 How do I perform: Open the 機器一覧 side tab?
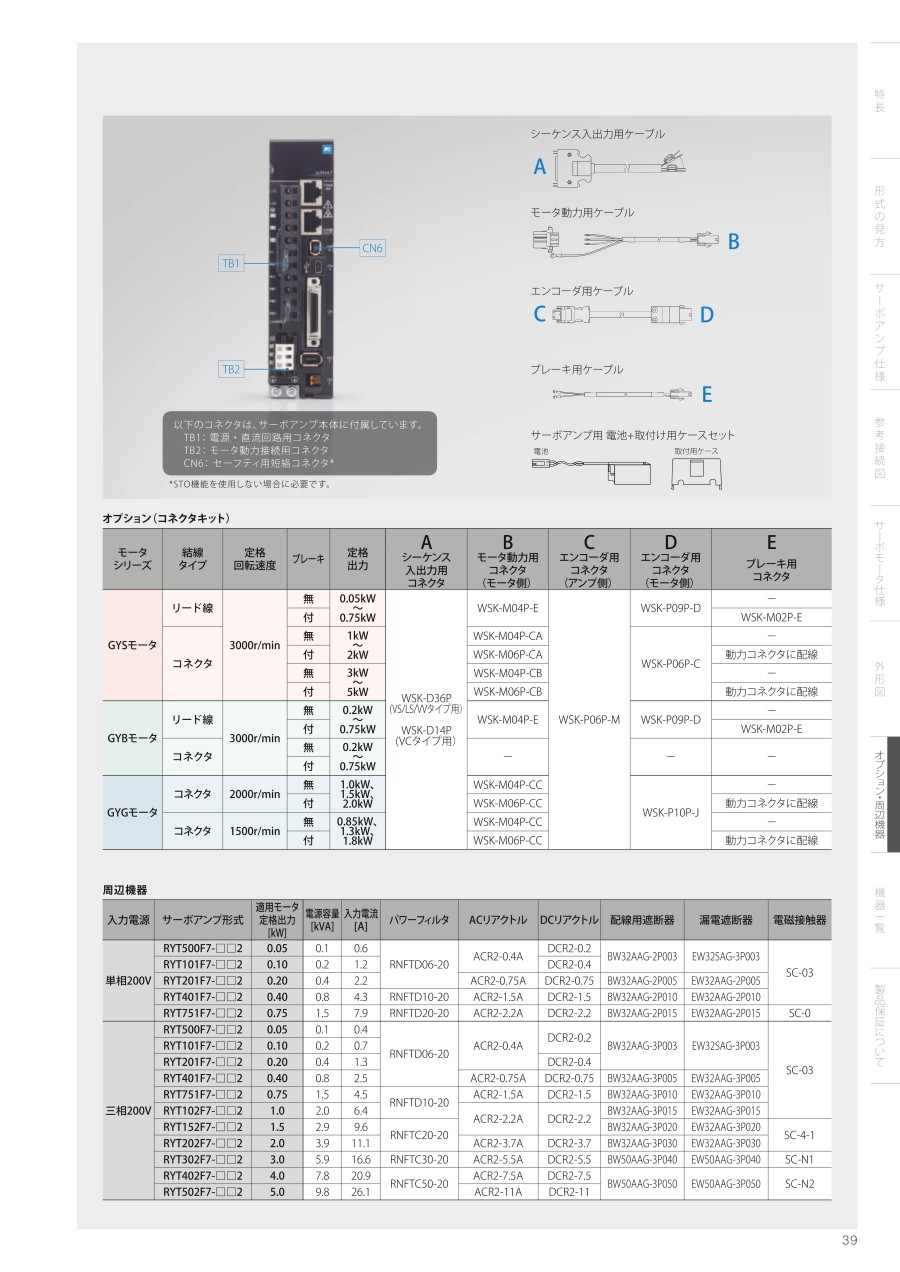click(881, 910)
